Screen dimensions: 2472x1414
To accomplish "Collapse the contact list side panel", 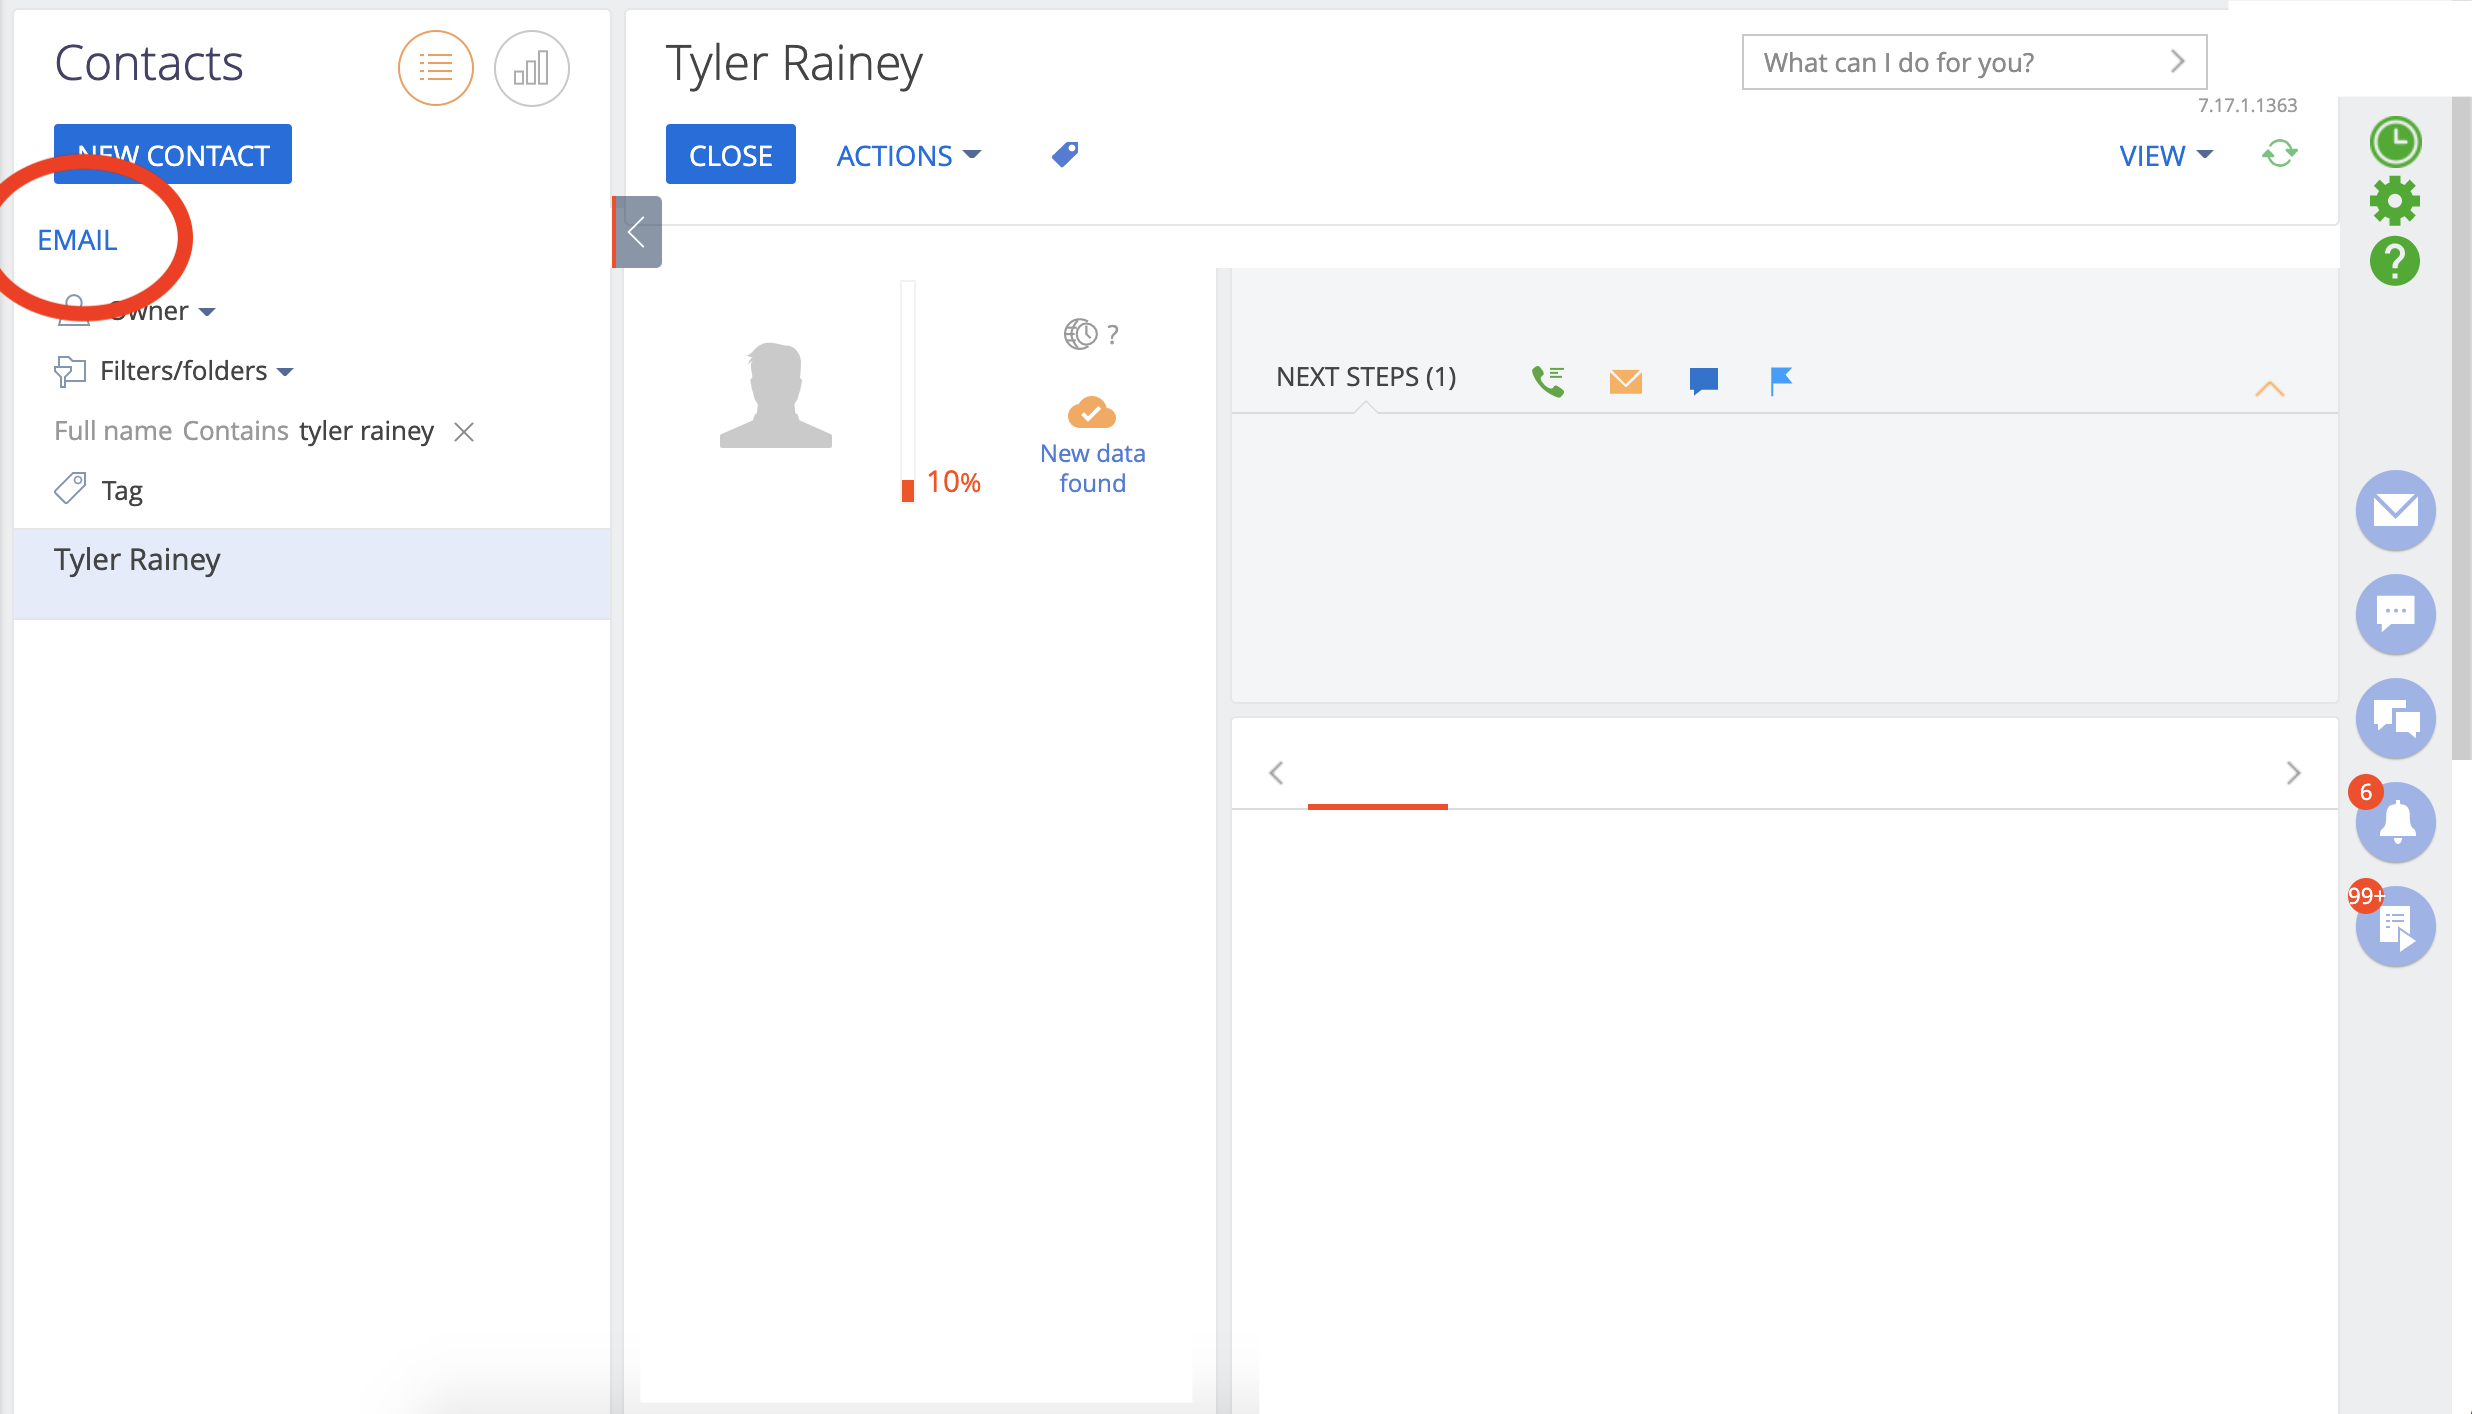I will [637, 232].
